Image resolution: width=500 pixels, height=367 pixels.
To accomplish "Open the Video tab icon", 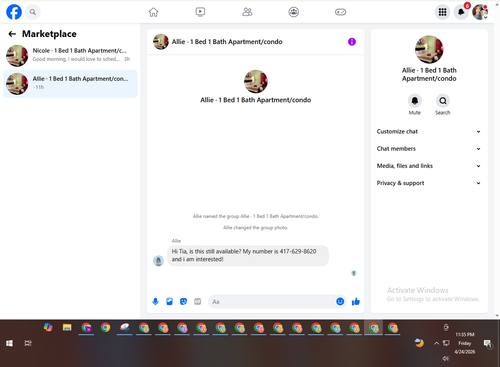I will [x=200, y=12].
